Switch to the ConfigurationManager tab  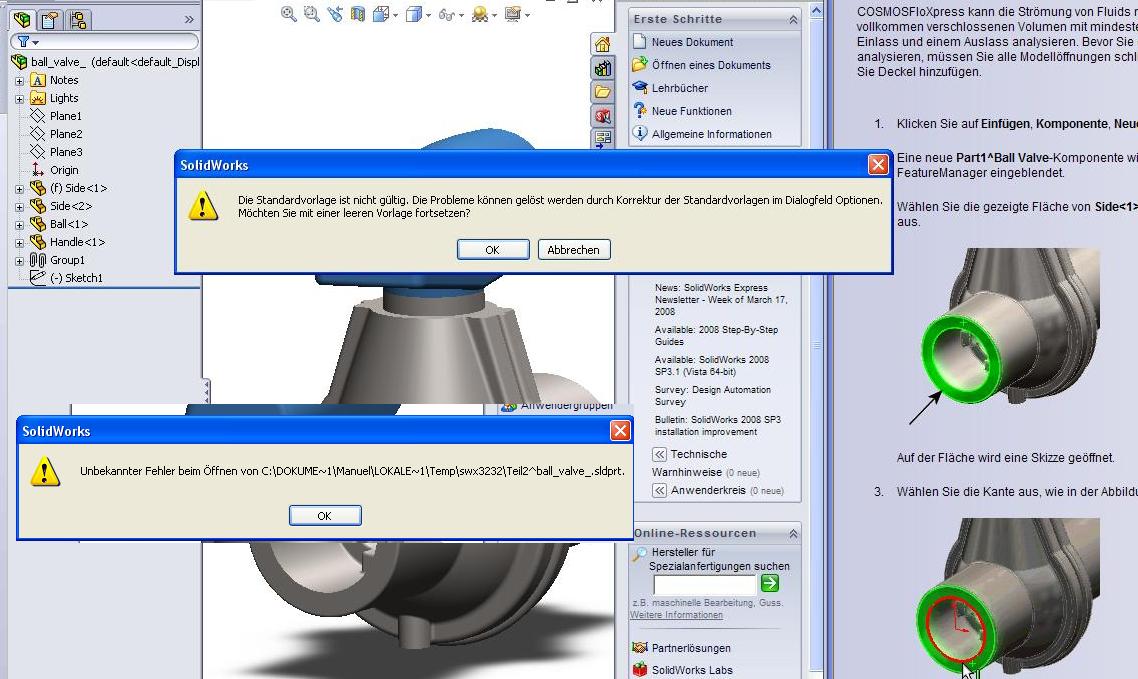pos(76,20)
